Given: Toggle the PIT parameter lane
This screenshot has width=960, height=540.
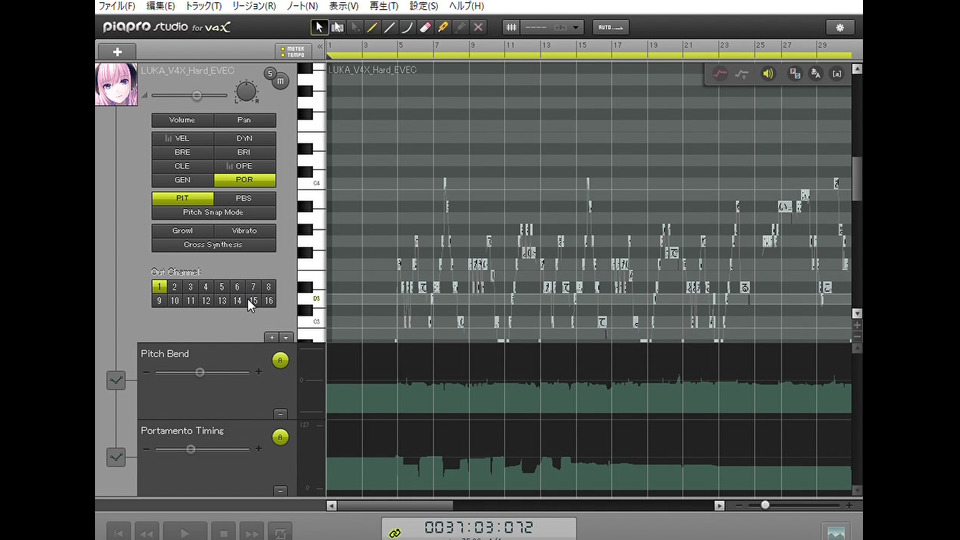Looking at the screenshot, I should point(182,198).
